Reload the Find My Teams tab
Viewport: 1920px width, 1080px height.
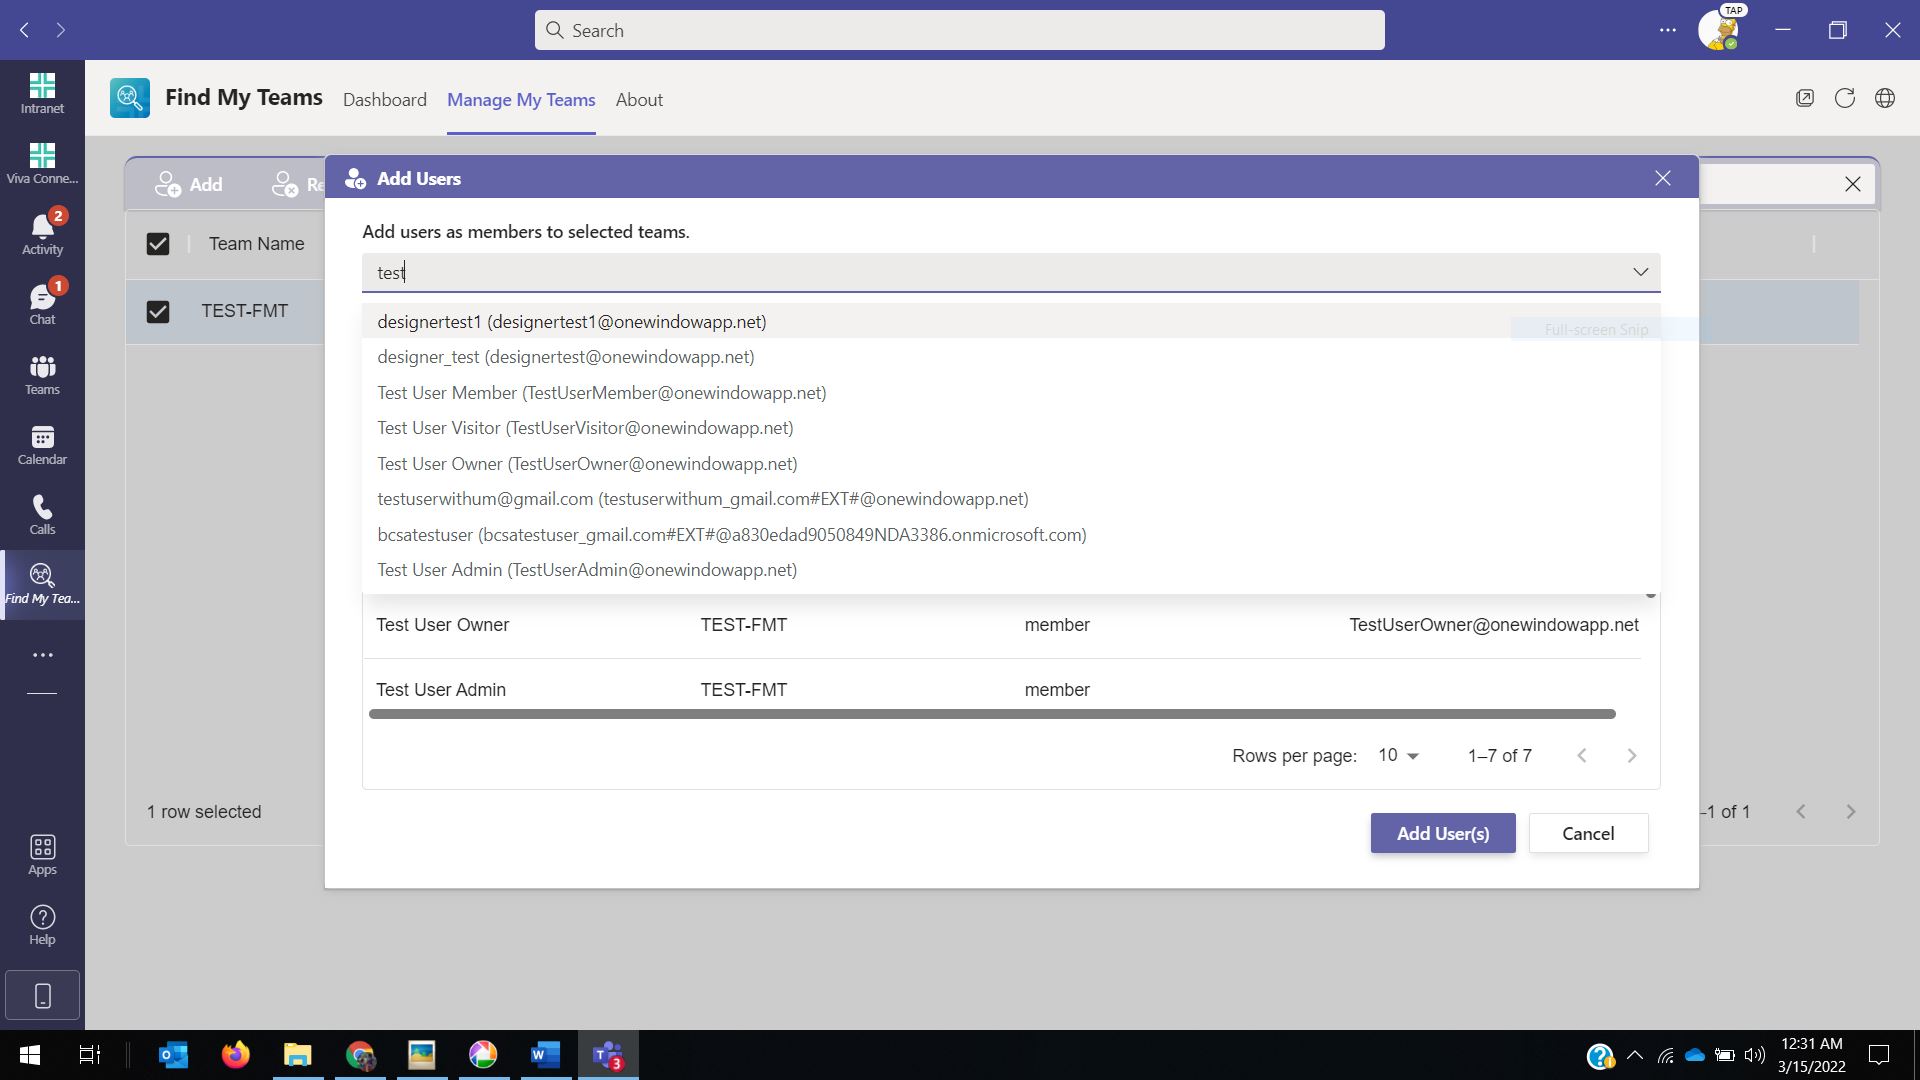tap(1845, 98)
